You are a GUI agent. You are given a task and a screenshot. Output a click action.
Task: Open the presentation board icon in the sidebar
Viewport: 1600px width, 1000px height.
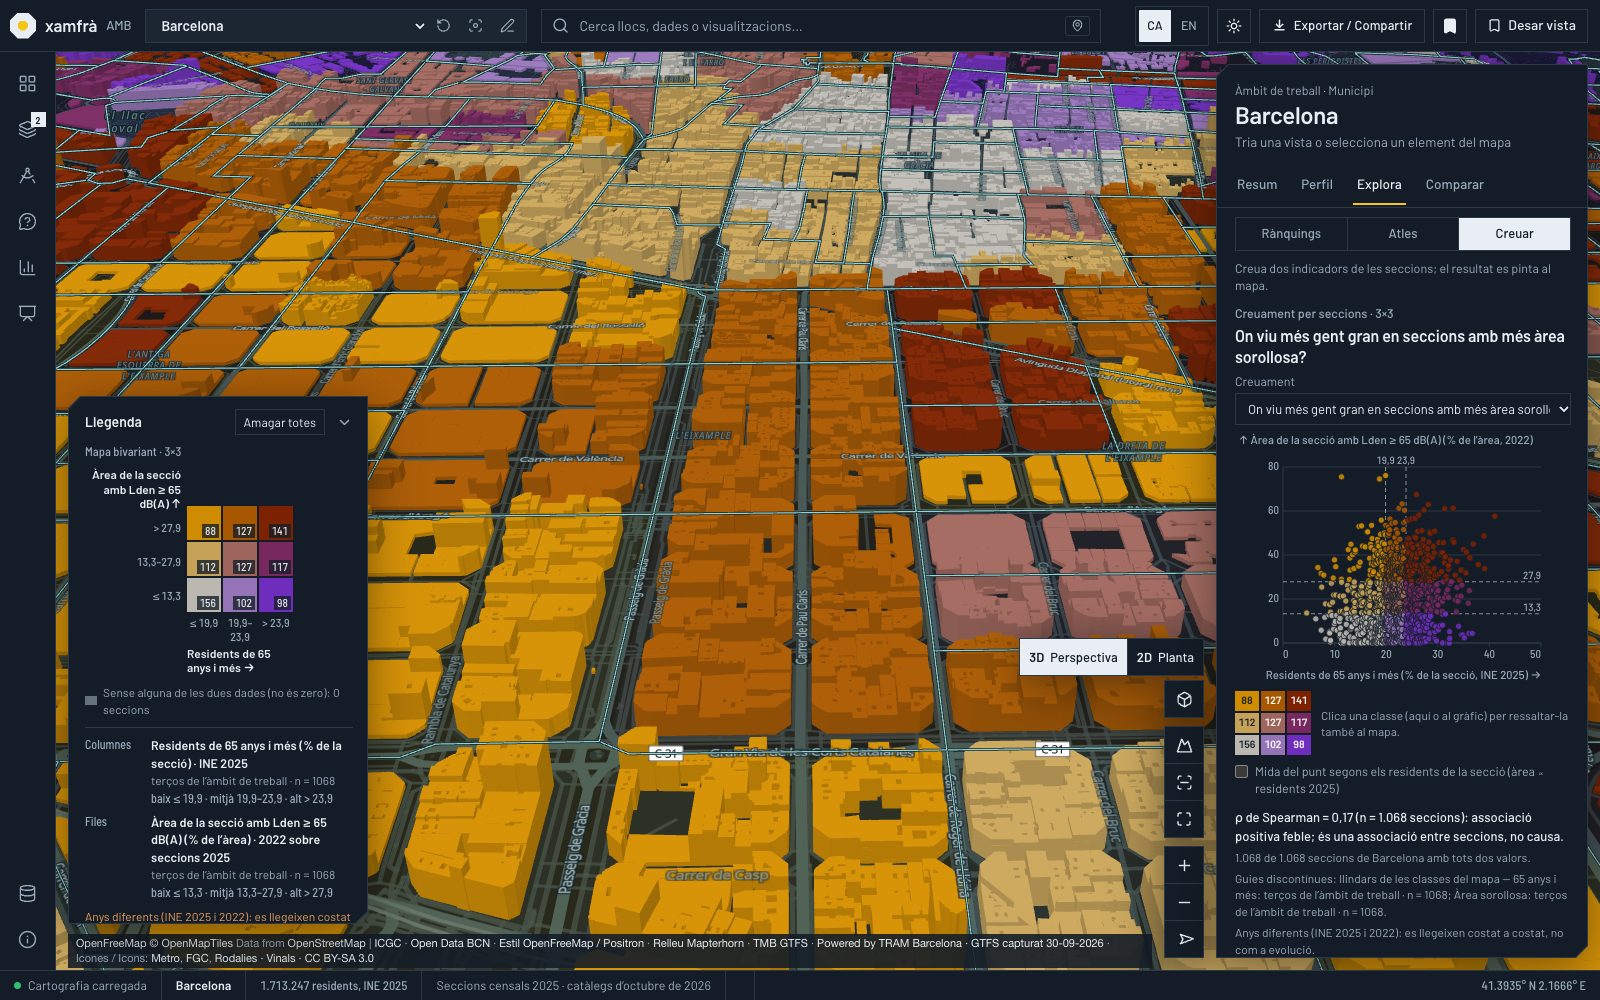coord(27,314)
